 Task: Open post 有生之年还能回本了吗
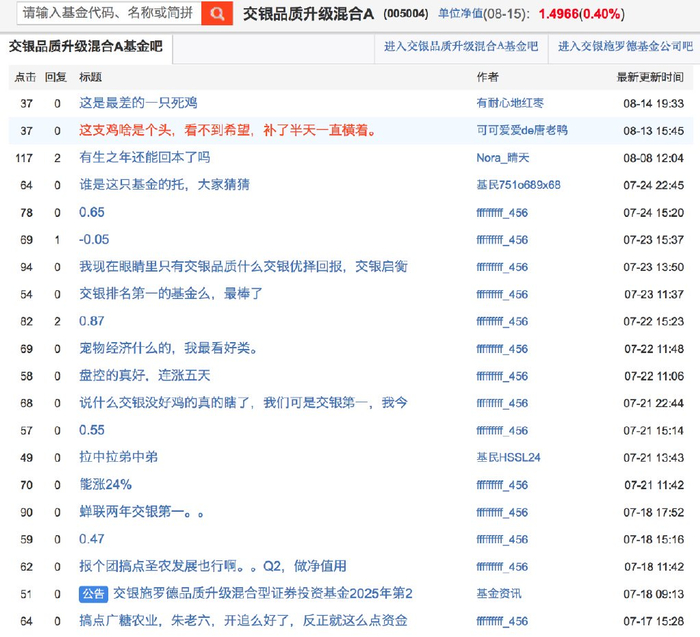(145, 158)
